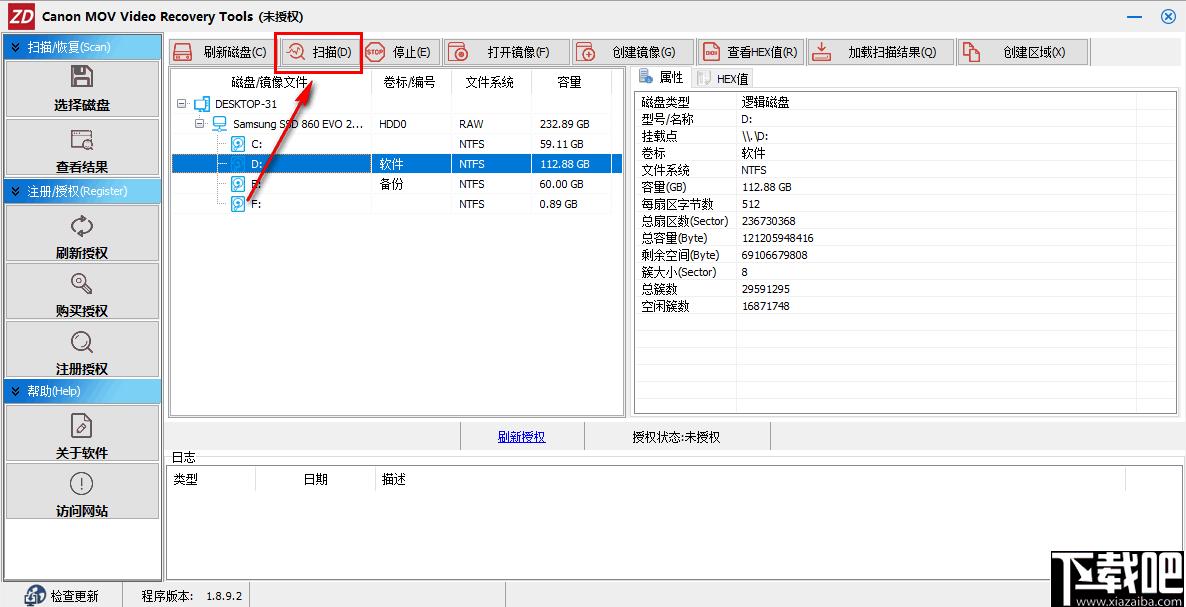
Task: Click the 文件系统 column header
Action: [490, 82]
